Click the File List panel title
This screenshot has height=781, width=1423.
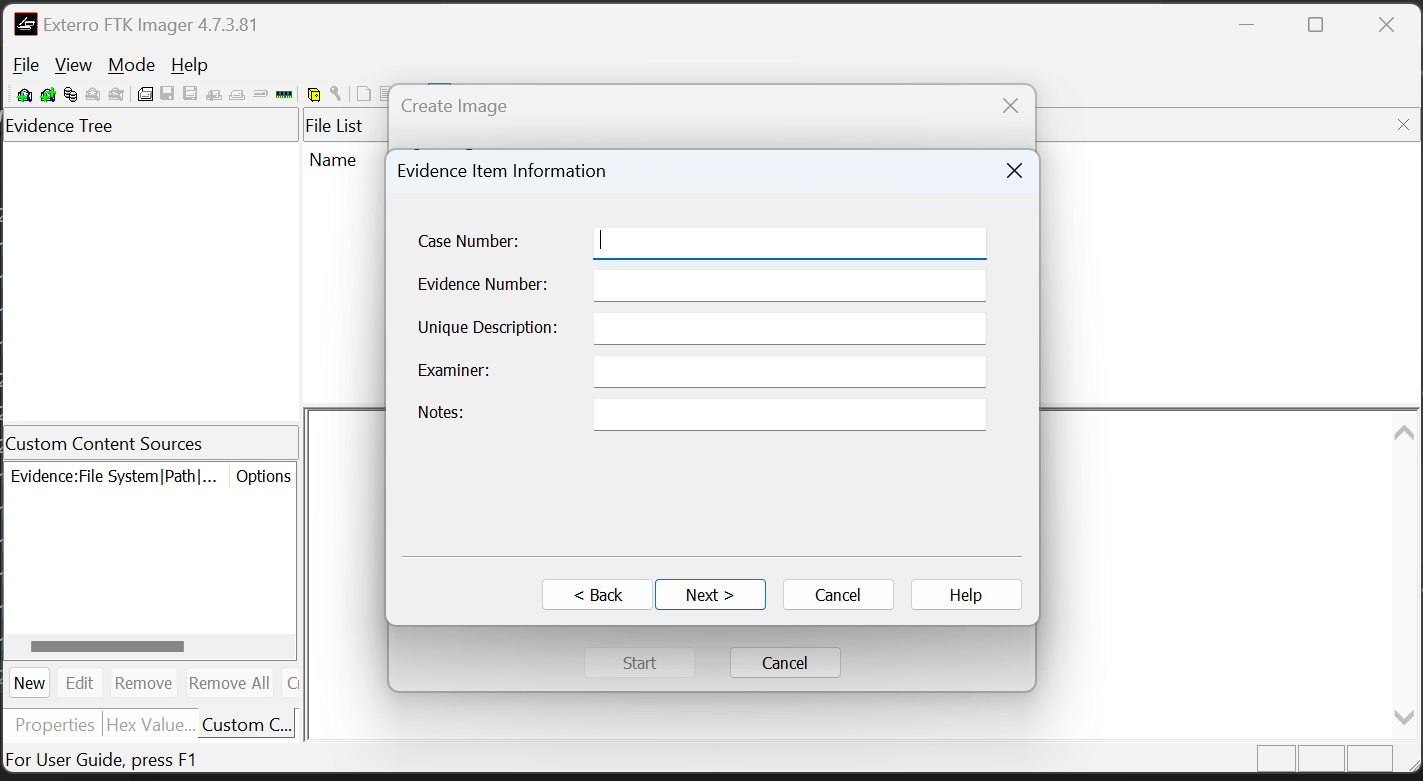tap(334, 126)
